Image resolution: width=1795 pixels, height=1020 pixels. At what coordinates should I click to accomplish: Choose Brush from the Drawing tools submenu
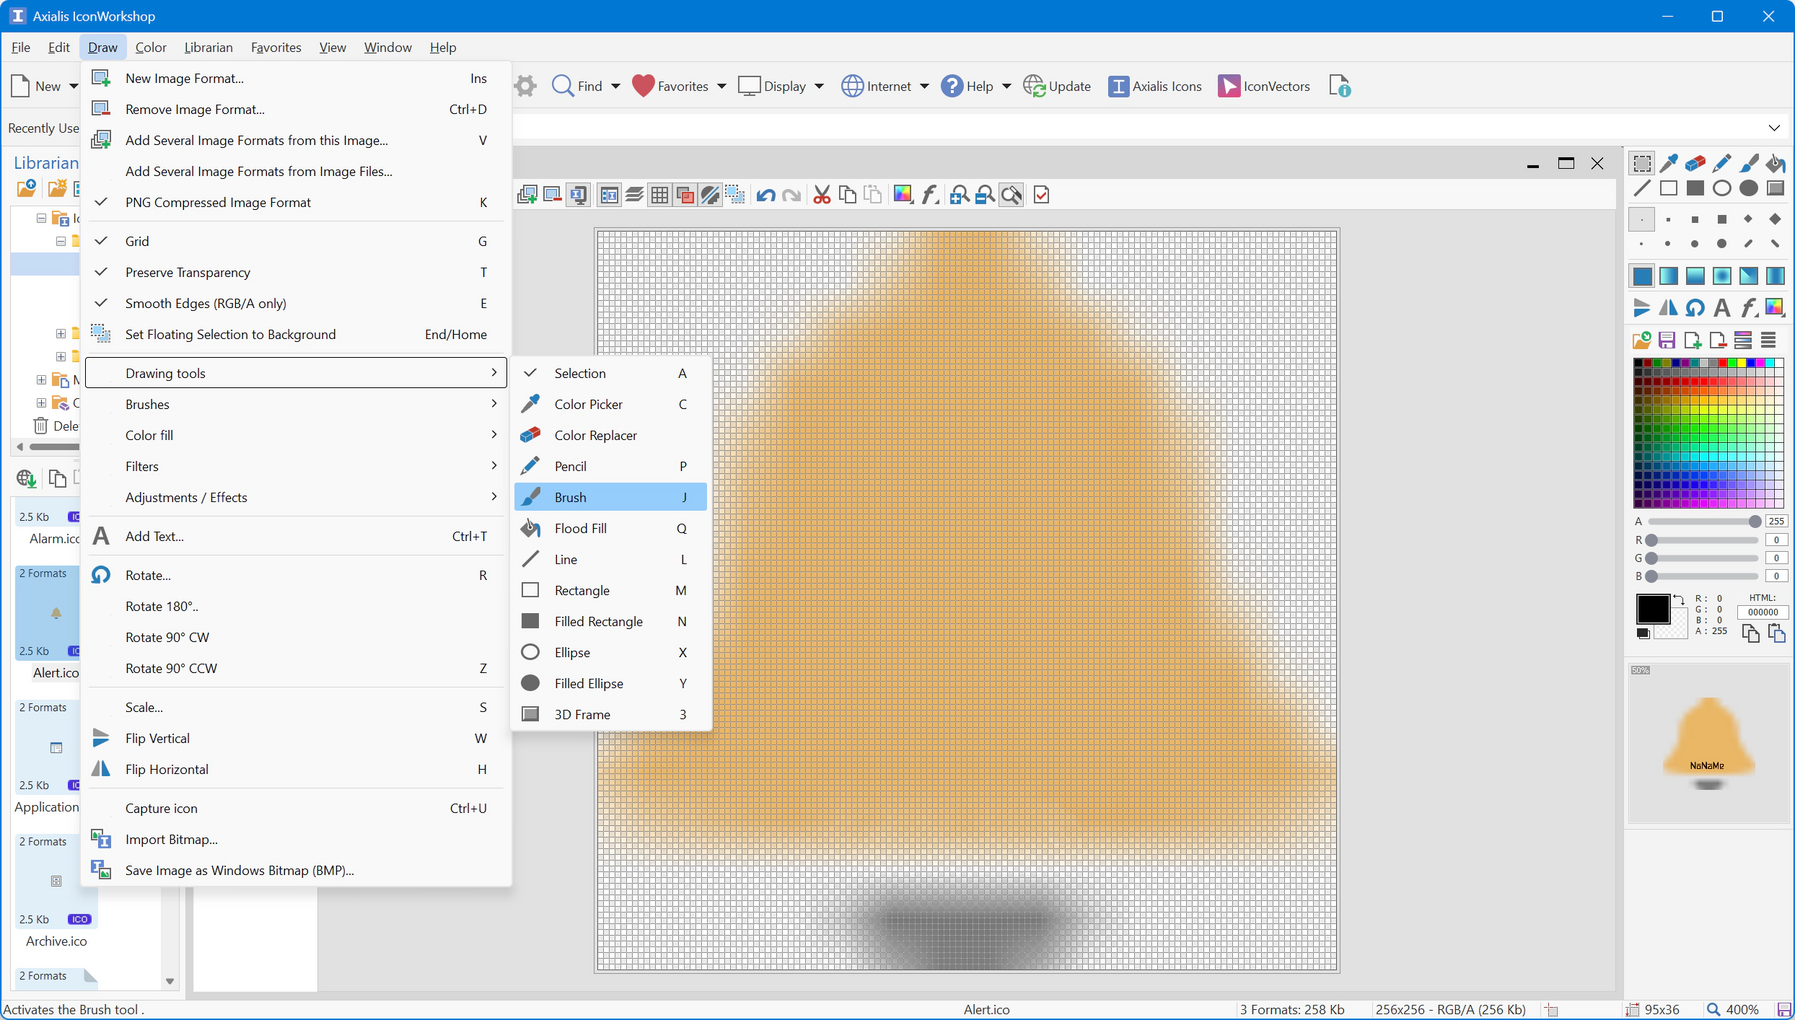(x=611, y=497)
